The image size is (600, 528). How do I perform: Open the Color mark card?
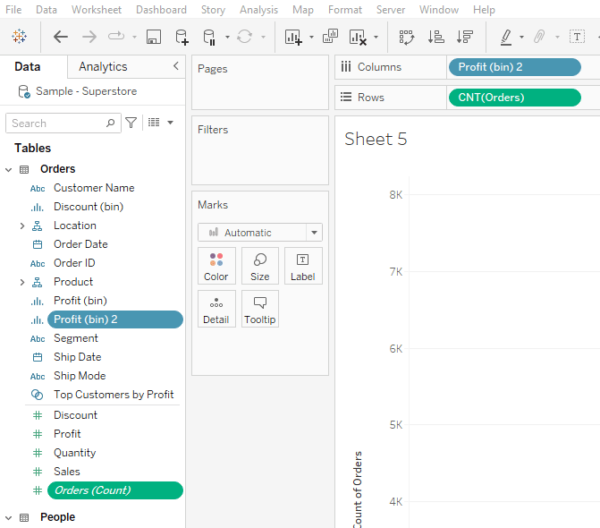216,266
